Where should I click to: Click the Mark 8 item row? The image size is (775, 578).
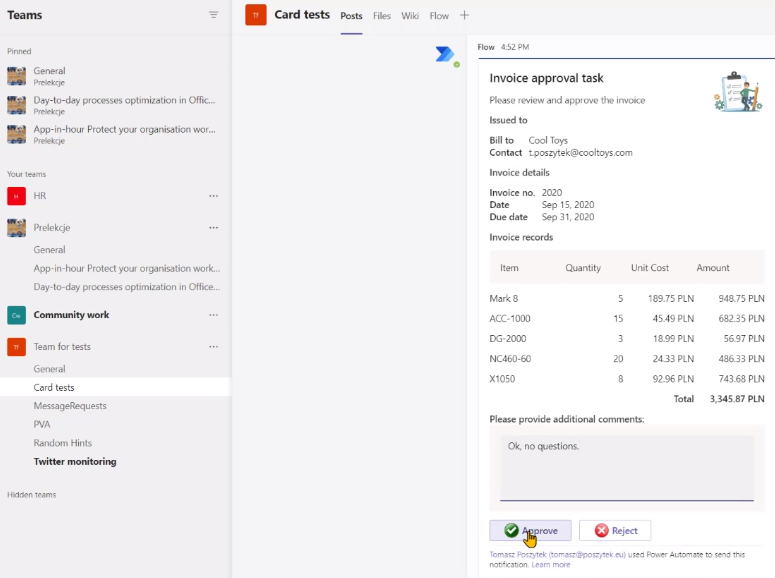tap(627, 299)
